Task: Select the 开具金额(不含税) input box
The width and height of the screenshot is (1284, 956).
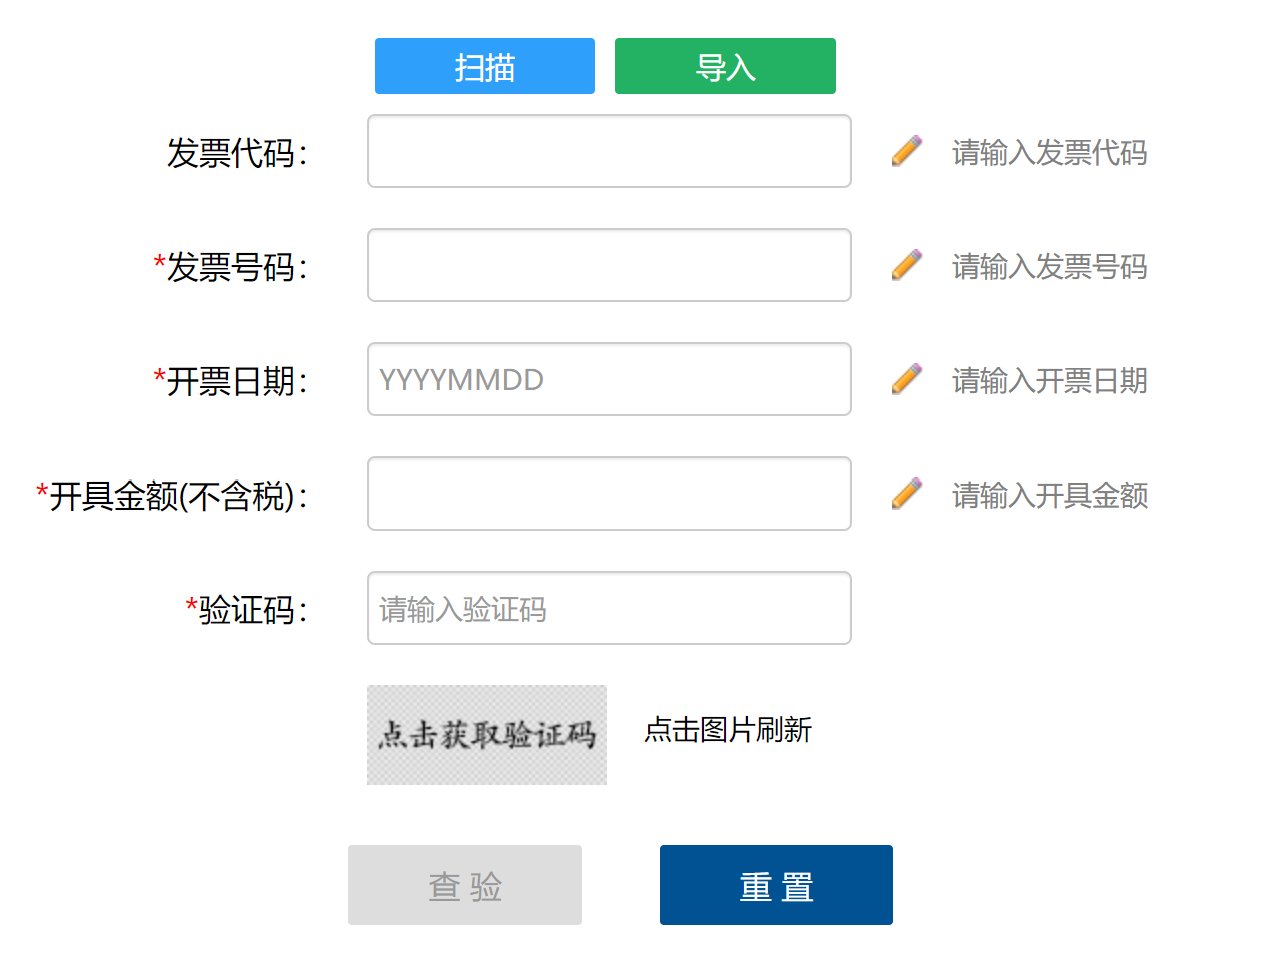Action: 608,493
